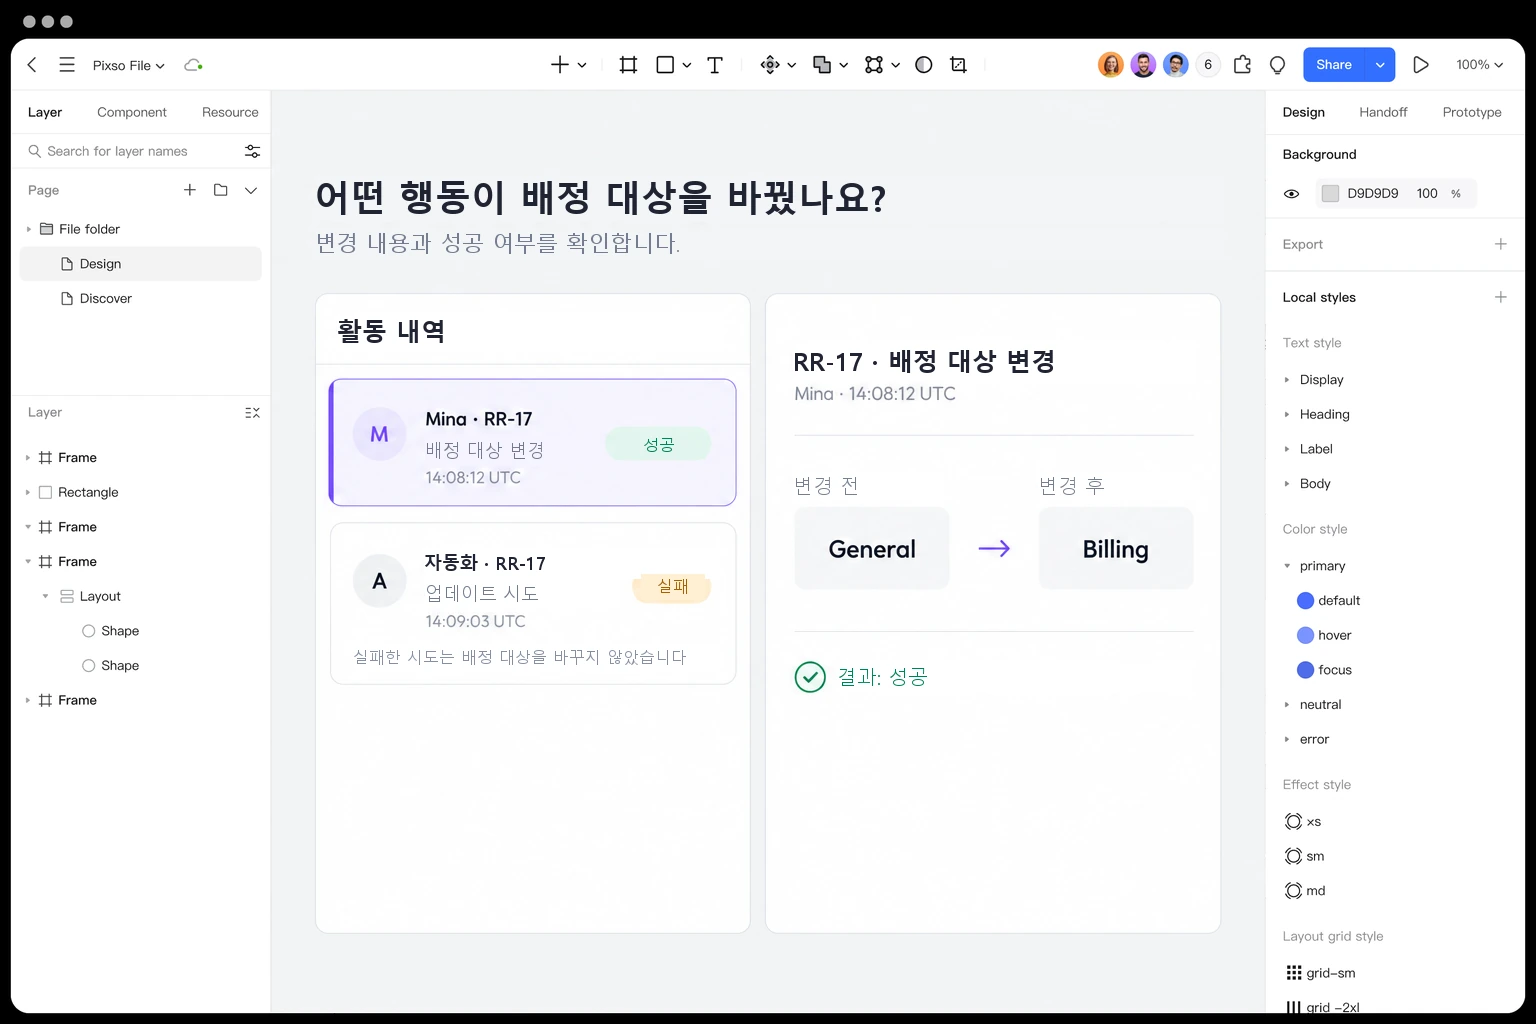Expand the Display text style group
The height and width of the screenshot is (1024, 1536).
pyautogui.click(x=1287, y=380)
